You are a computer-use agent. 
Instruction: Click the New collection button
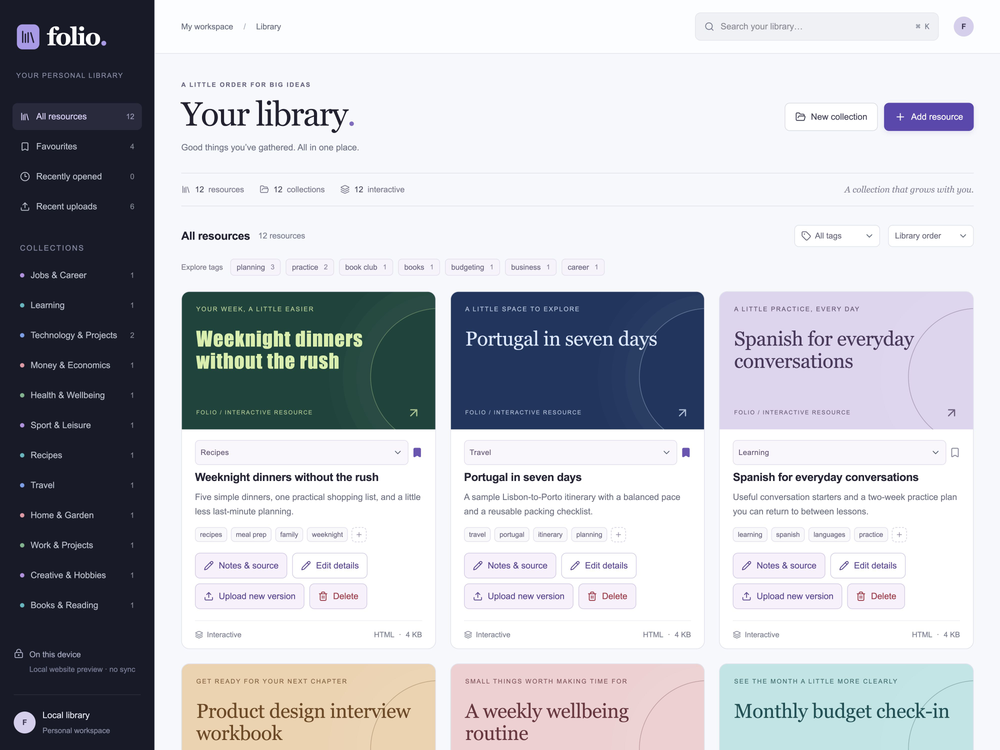pyautogui.click(x=831, y=117)
